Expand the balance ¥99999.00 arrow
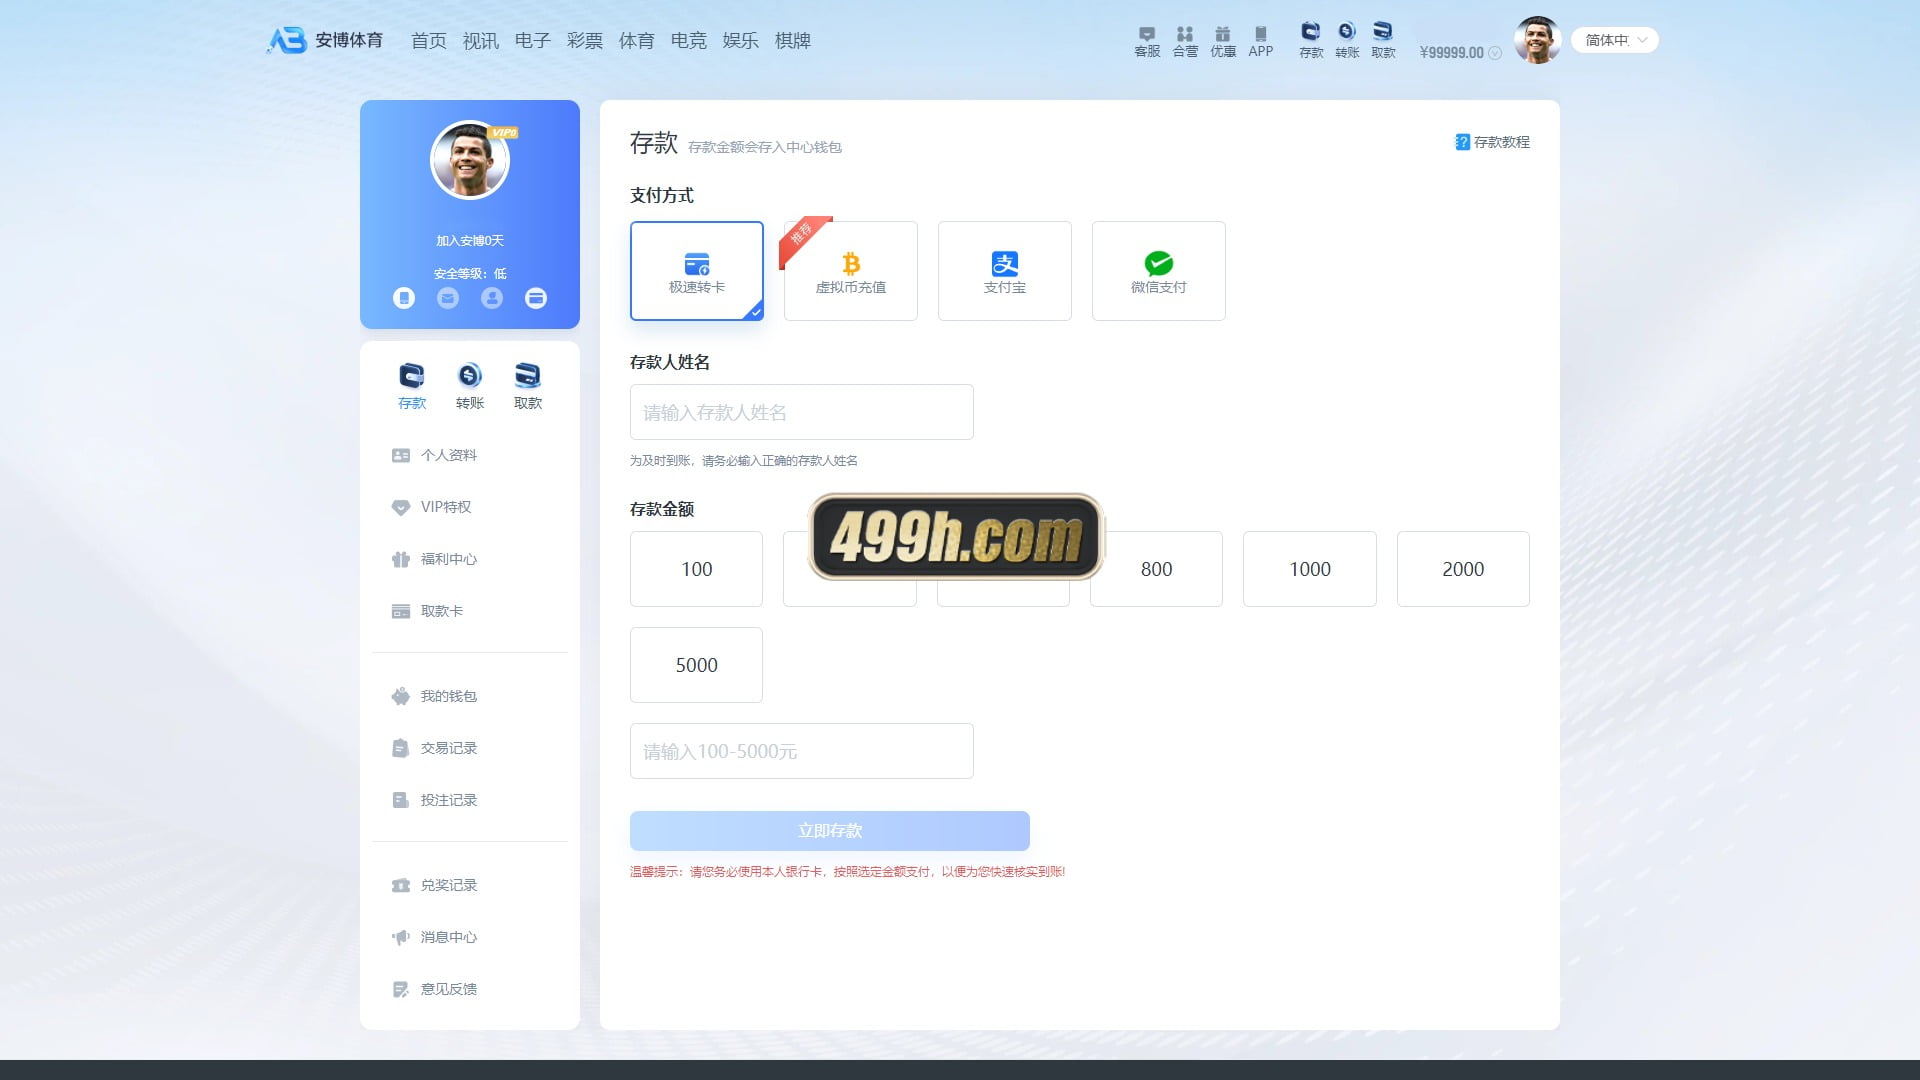 click(x=1495, y=53)
